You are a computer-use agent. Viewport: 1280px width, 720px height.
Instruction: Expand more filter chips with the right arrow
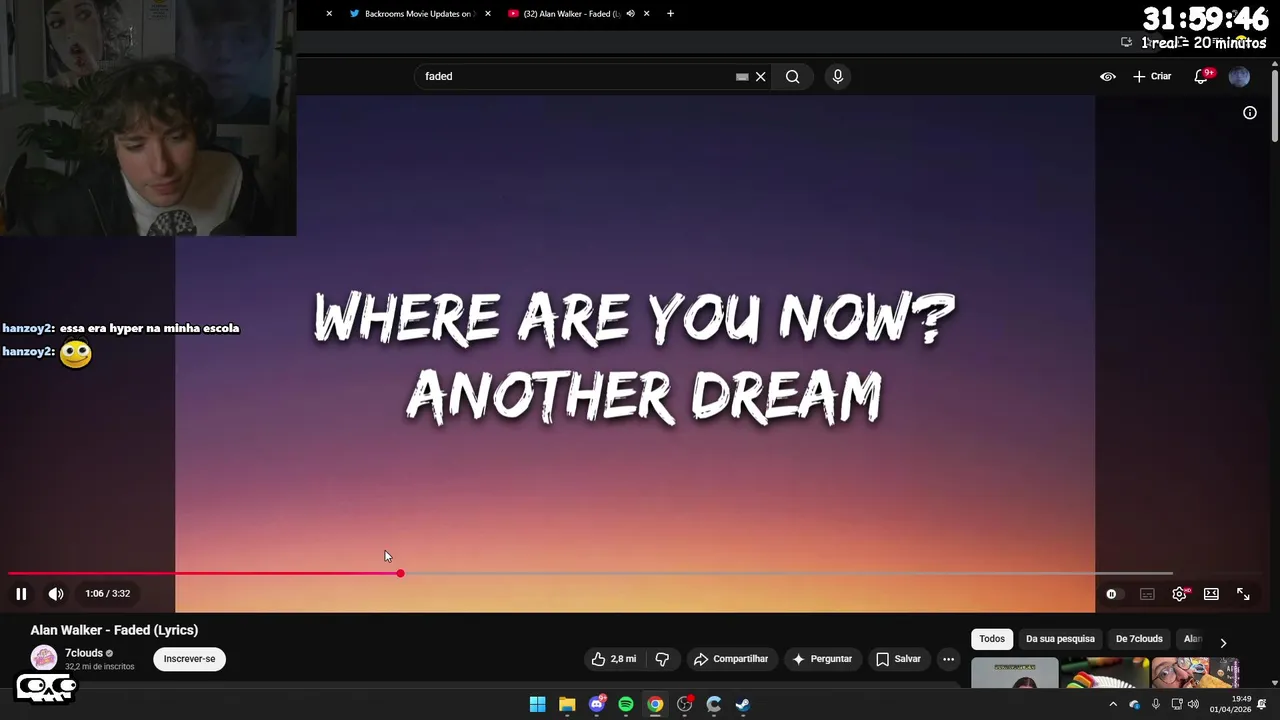click(x=1223, y=643)
